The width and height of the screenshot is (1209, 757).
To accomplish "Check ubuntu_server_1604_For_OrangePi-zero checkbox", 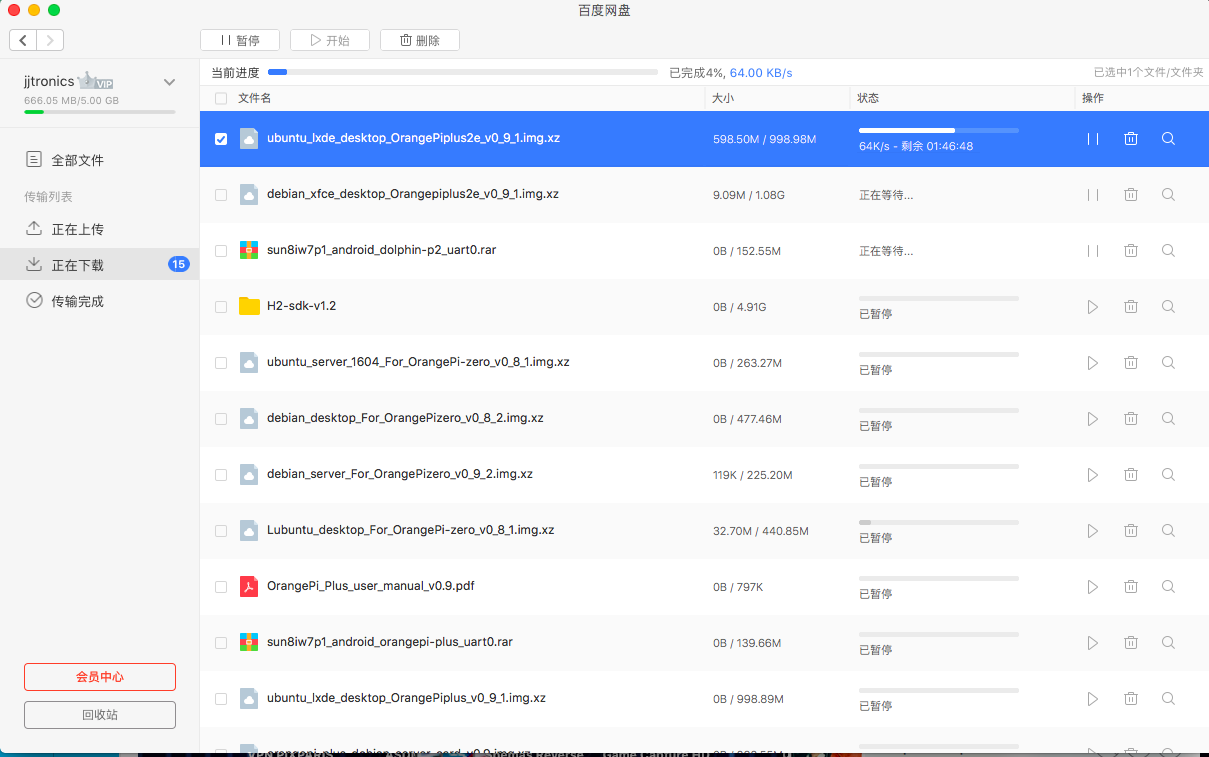I will point(221,363).
